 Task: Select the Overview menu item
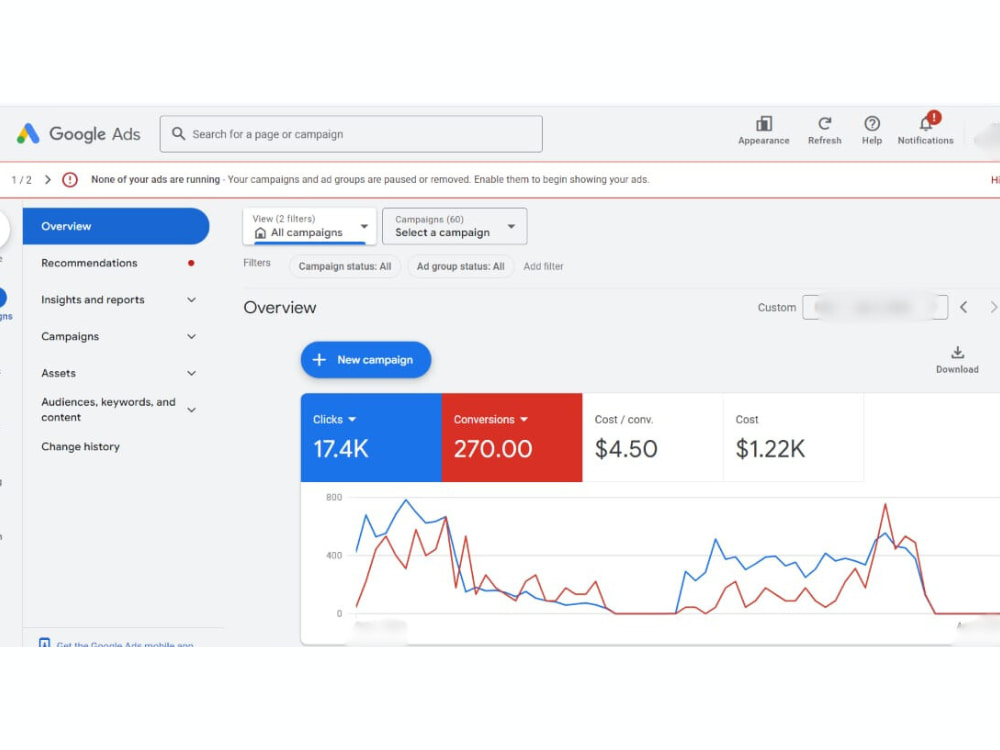click(116, 226)
